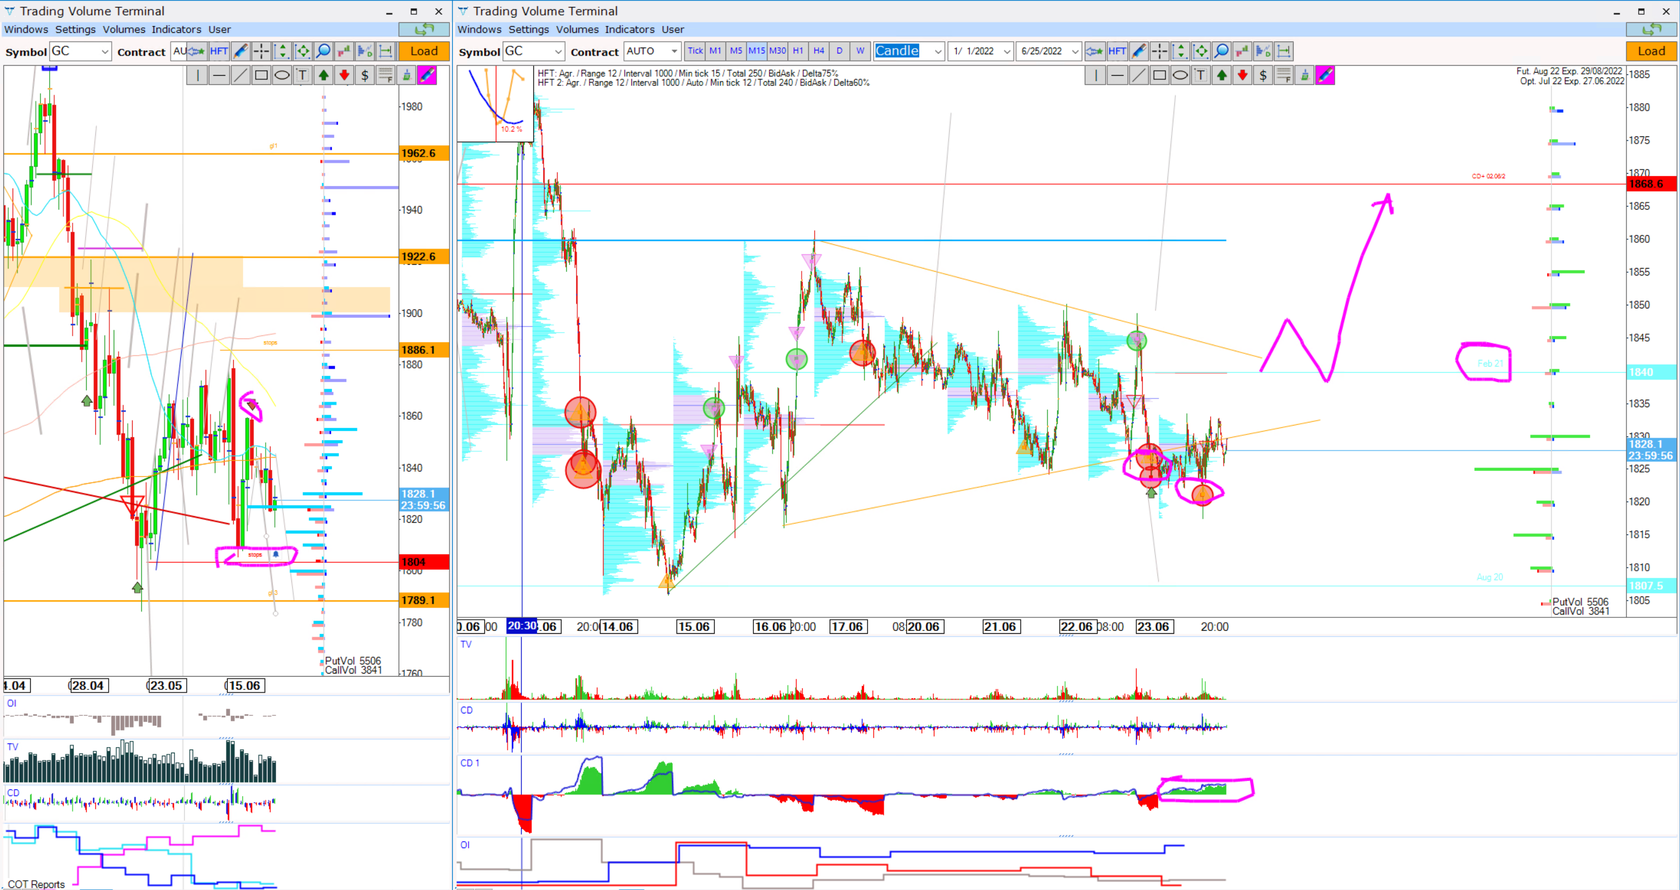The width and height of the screenshot is (1680, 890).
Task: Open Windows menu in right window
Action: 479,29
